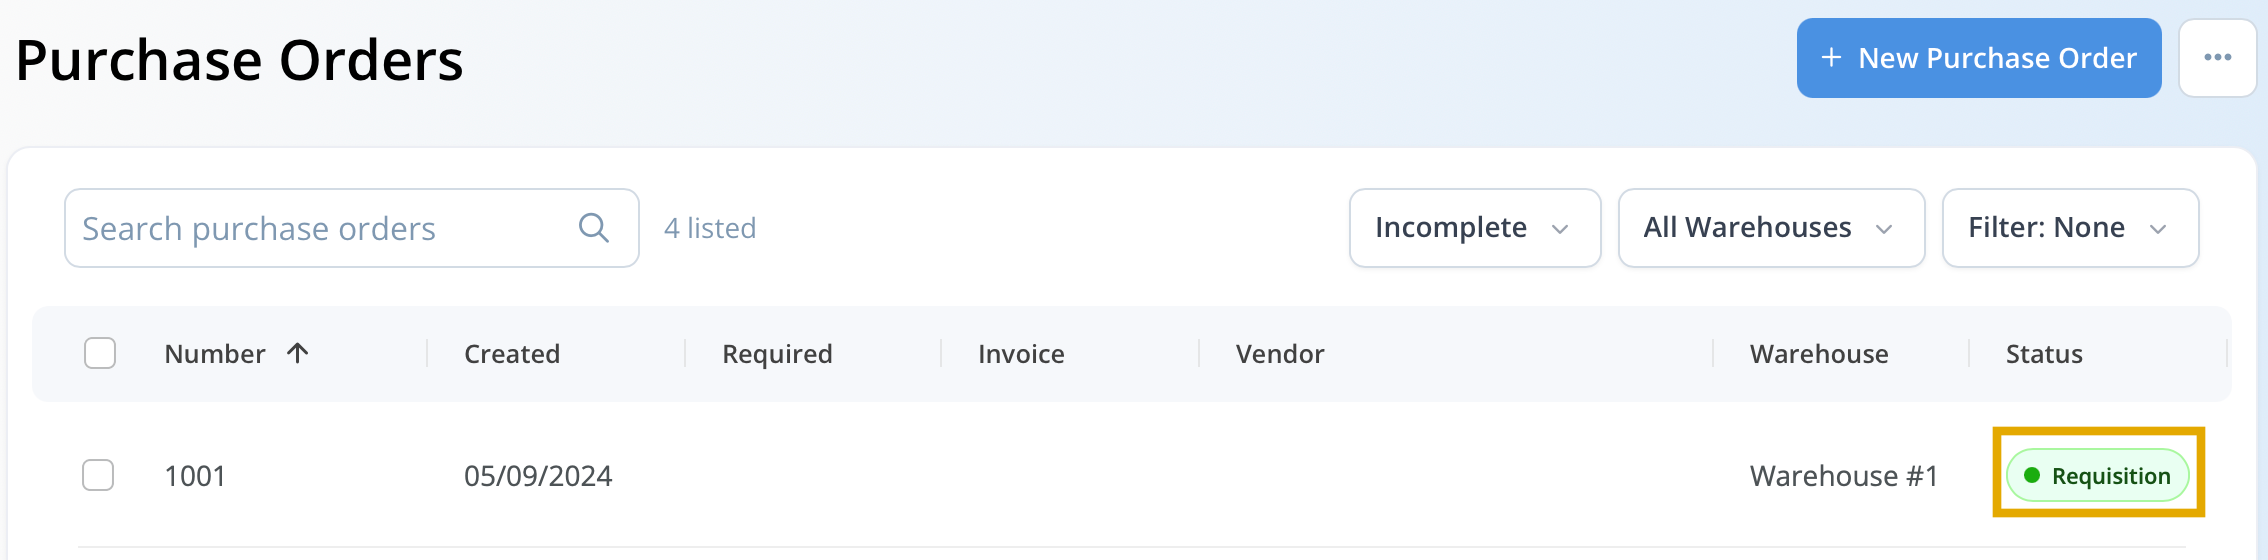Viewport: 2268px width, 560px height.
Task: Click the ascending sort arrow beside Number
Action: (x=297, y=353)
